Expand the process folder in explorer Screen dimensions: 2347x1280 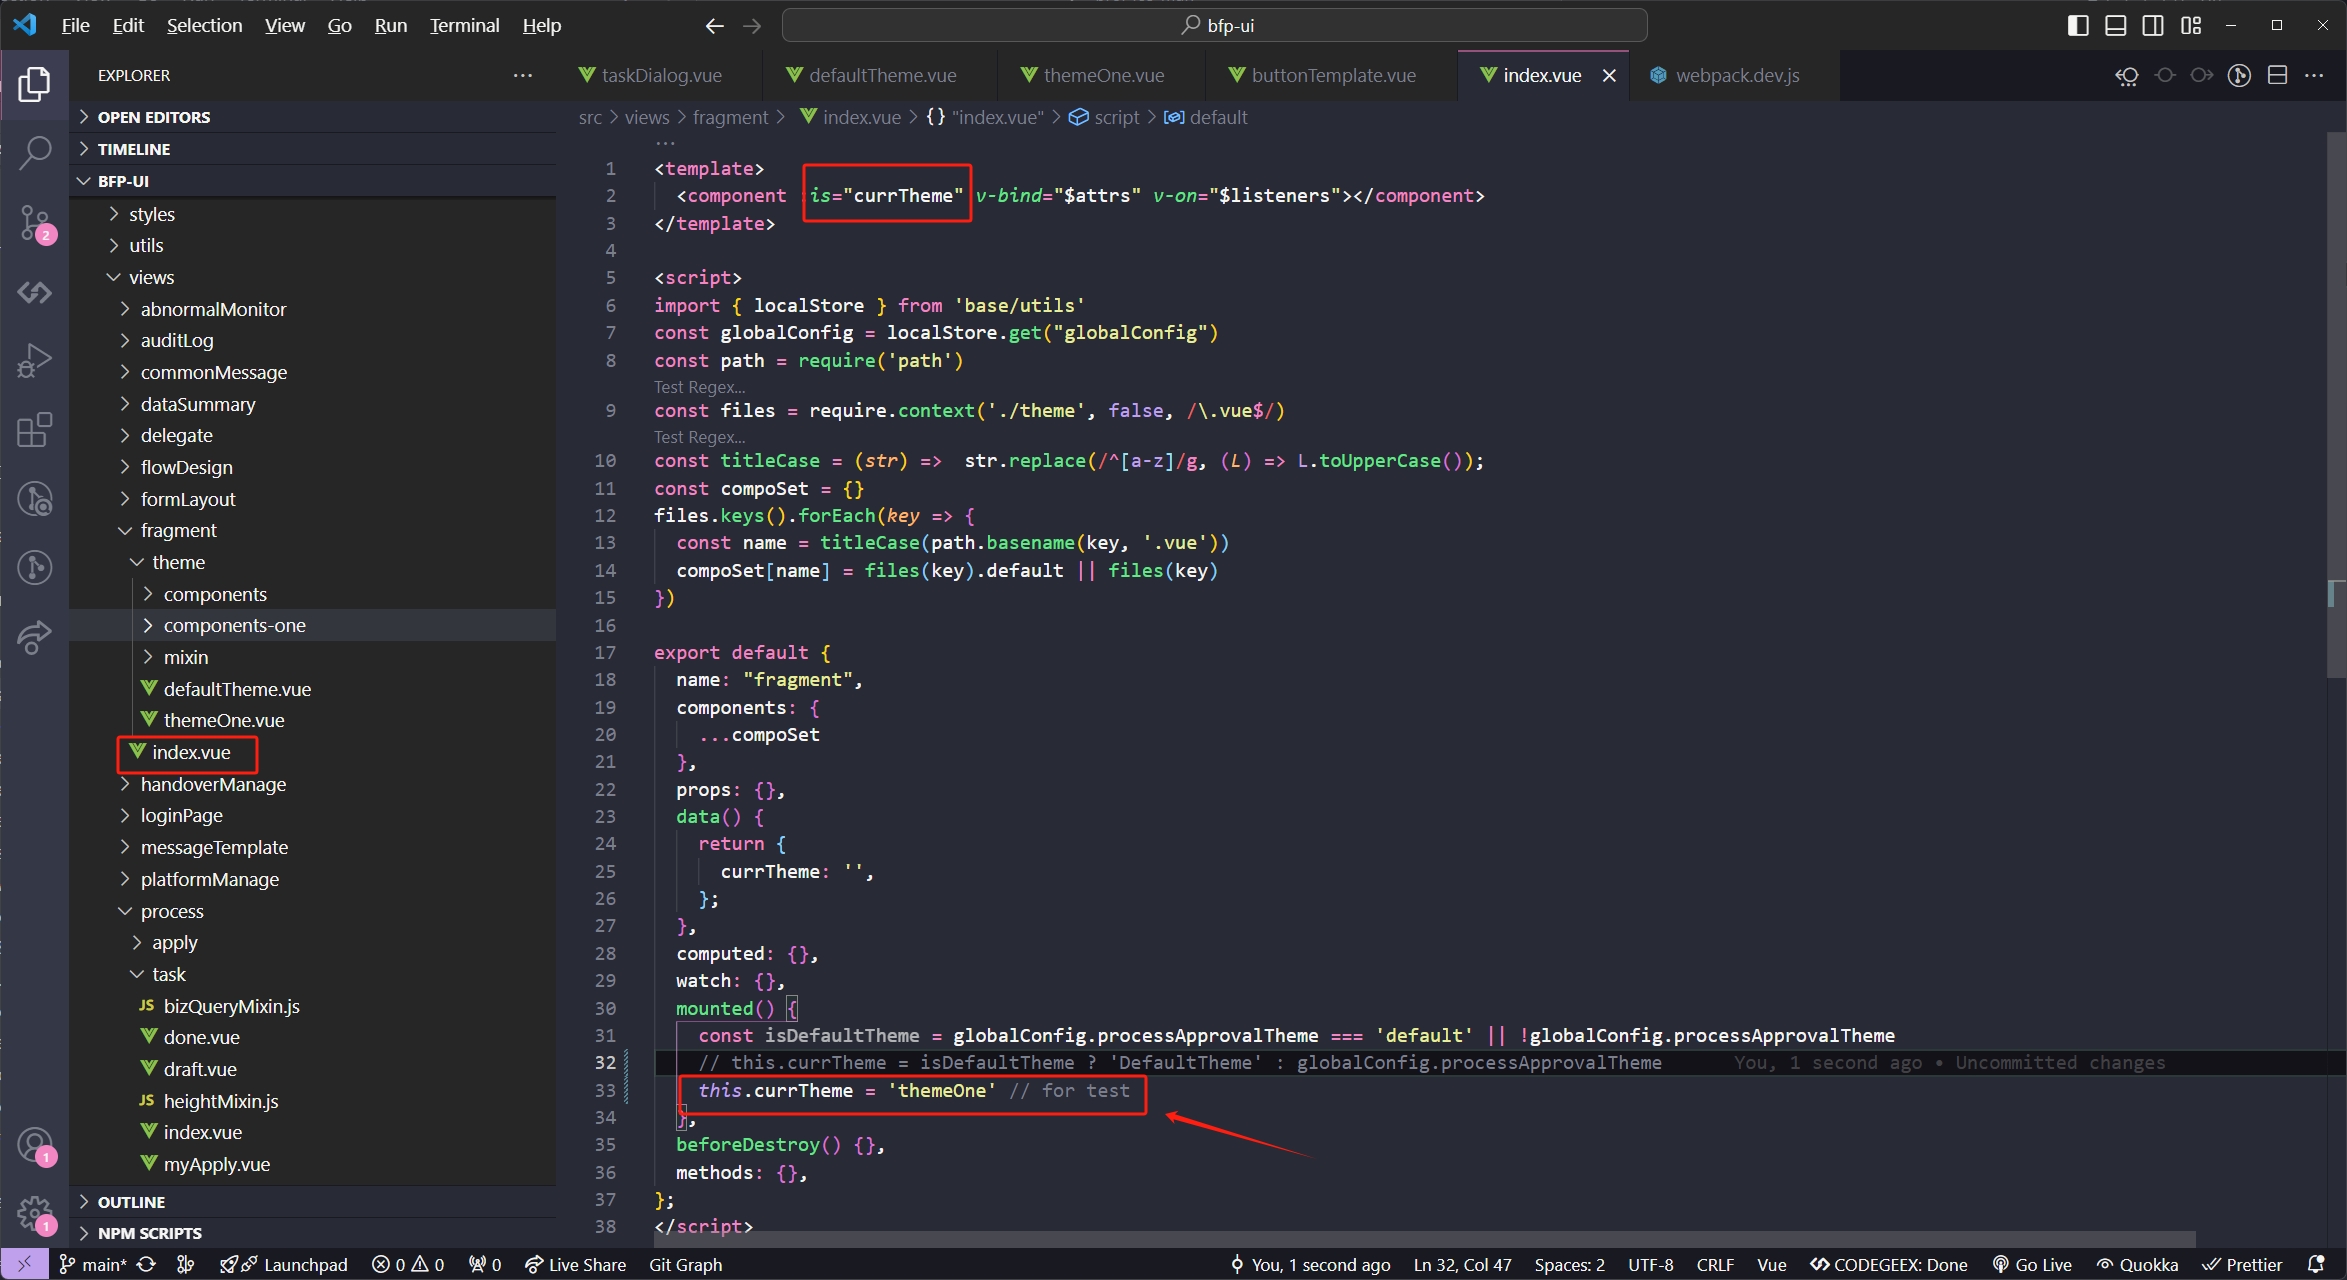(175, 910)
